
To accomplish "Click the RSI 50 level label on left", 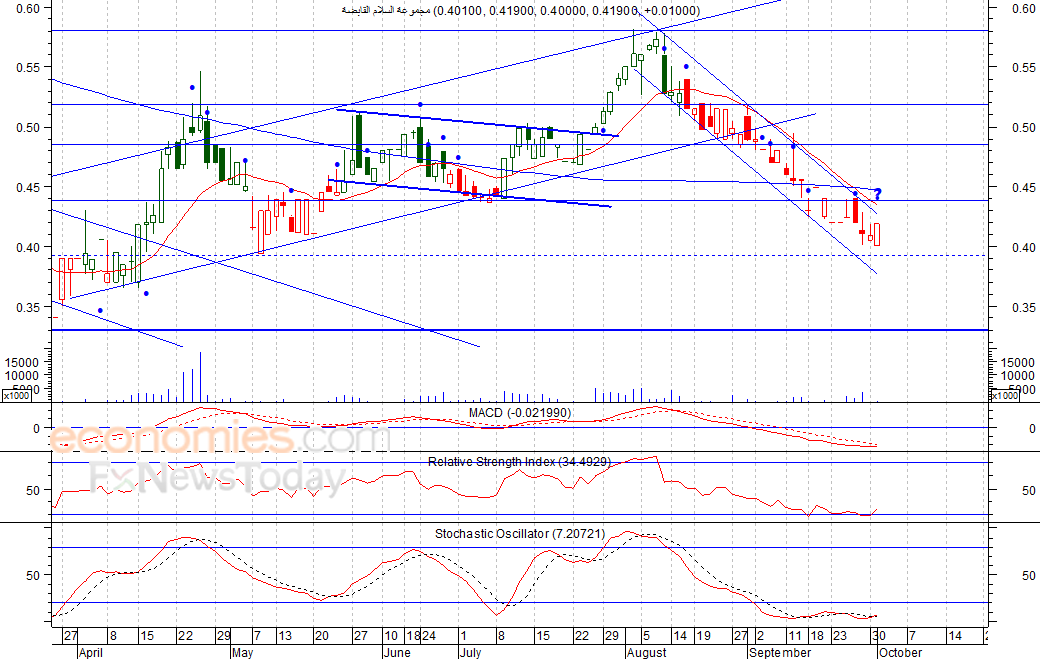I will coord(33,491).
